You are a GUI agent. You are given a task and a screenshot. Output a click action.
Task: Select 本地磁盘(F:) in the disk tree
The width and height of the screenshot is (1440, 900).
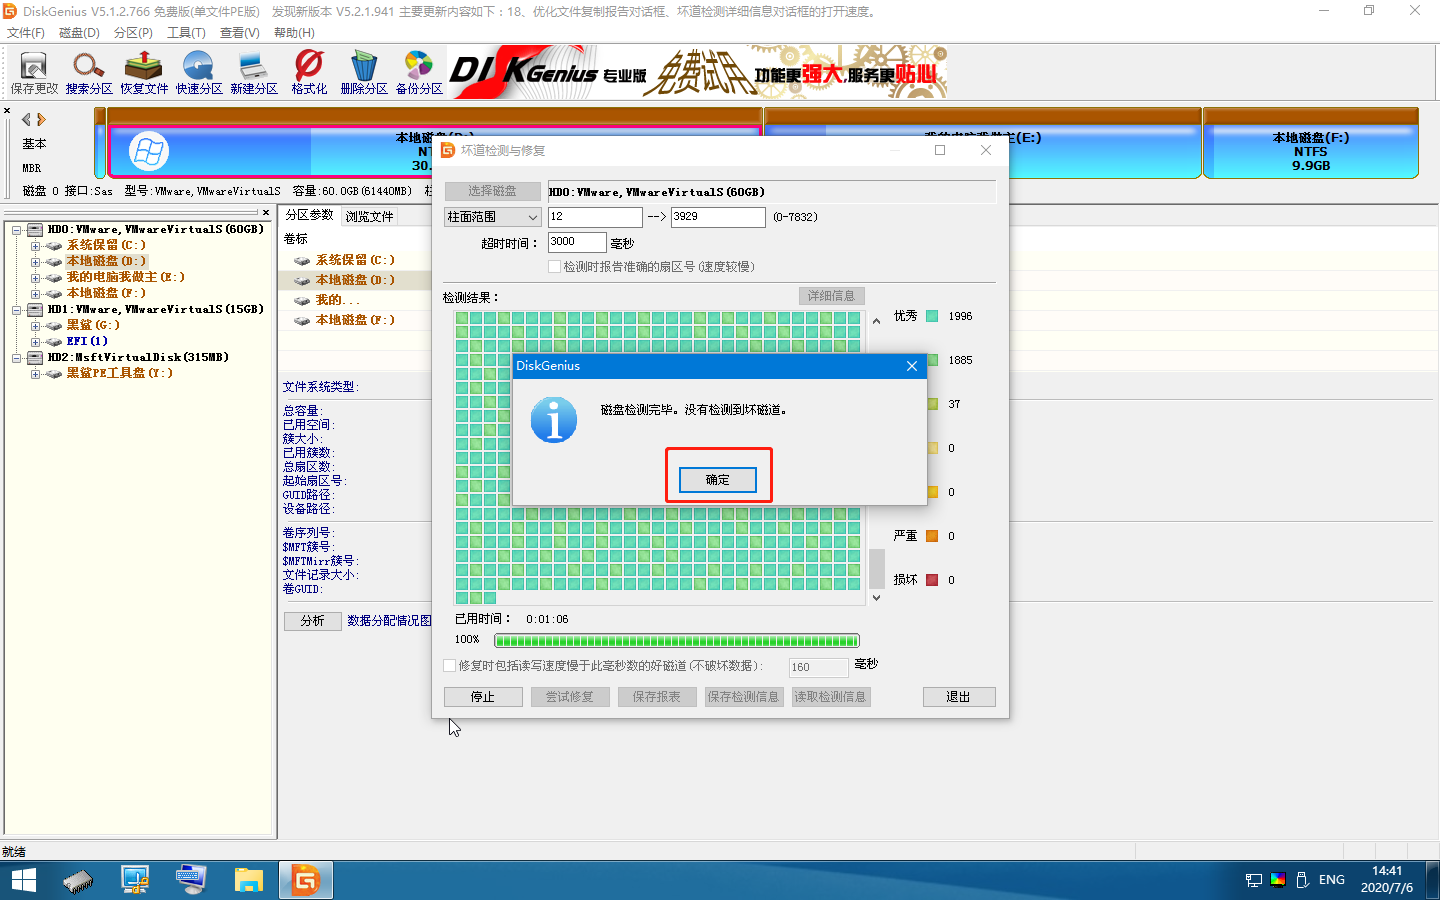[106, 293]
